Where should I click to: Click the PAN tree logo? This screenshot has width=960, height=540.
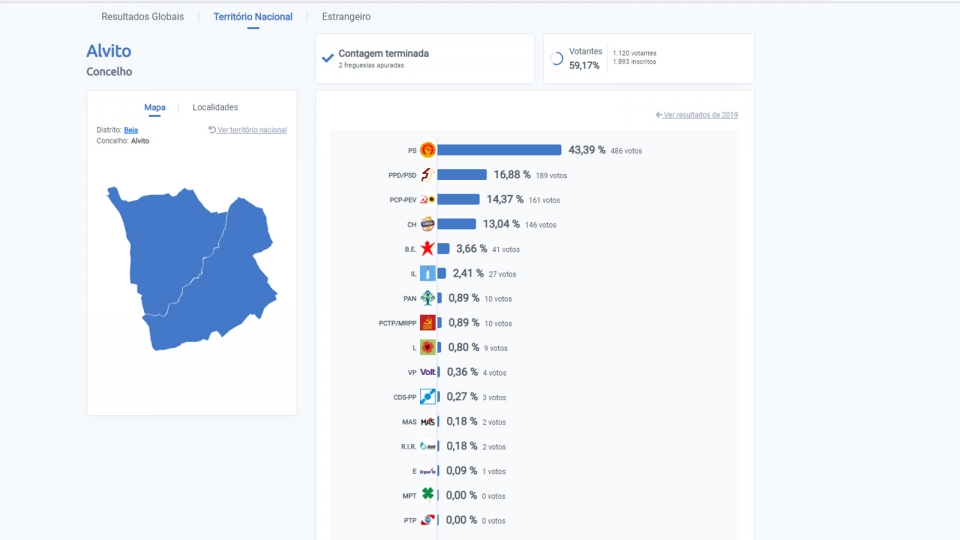click(x=427, y=298)
